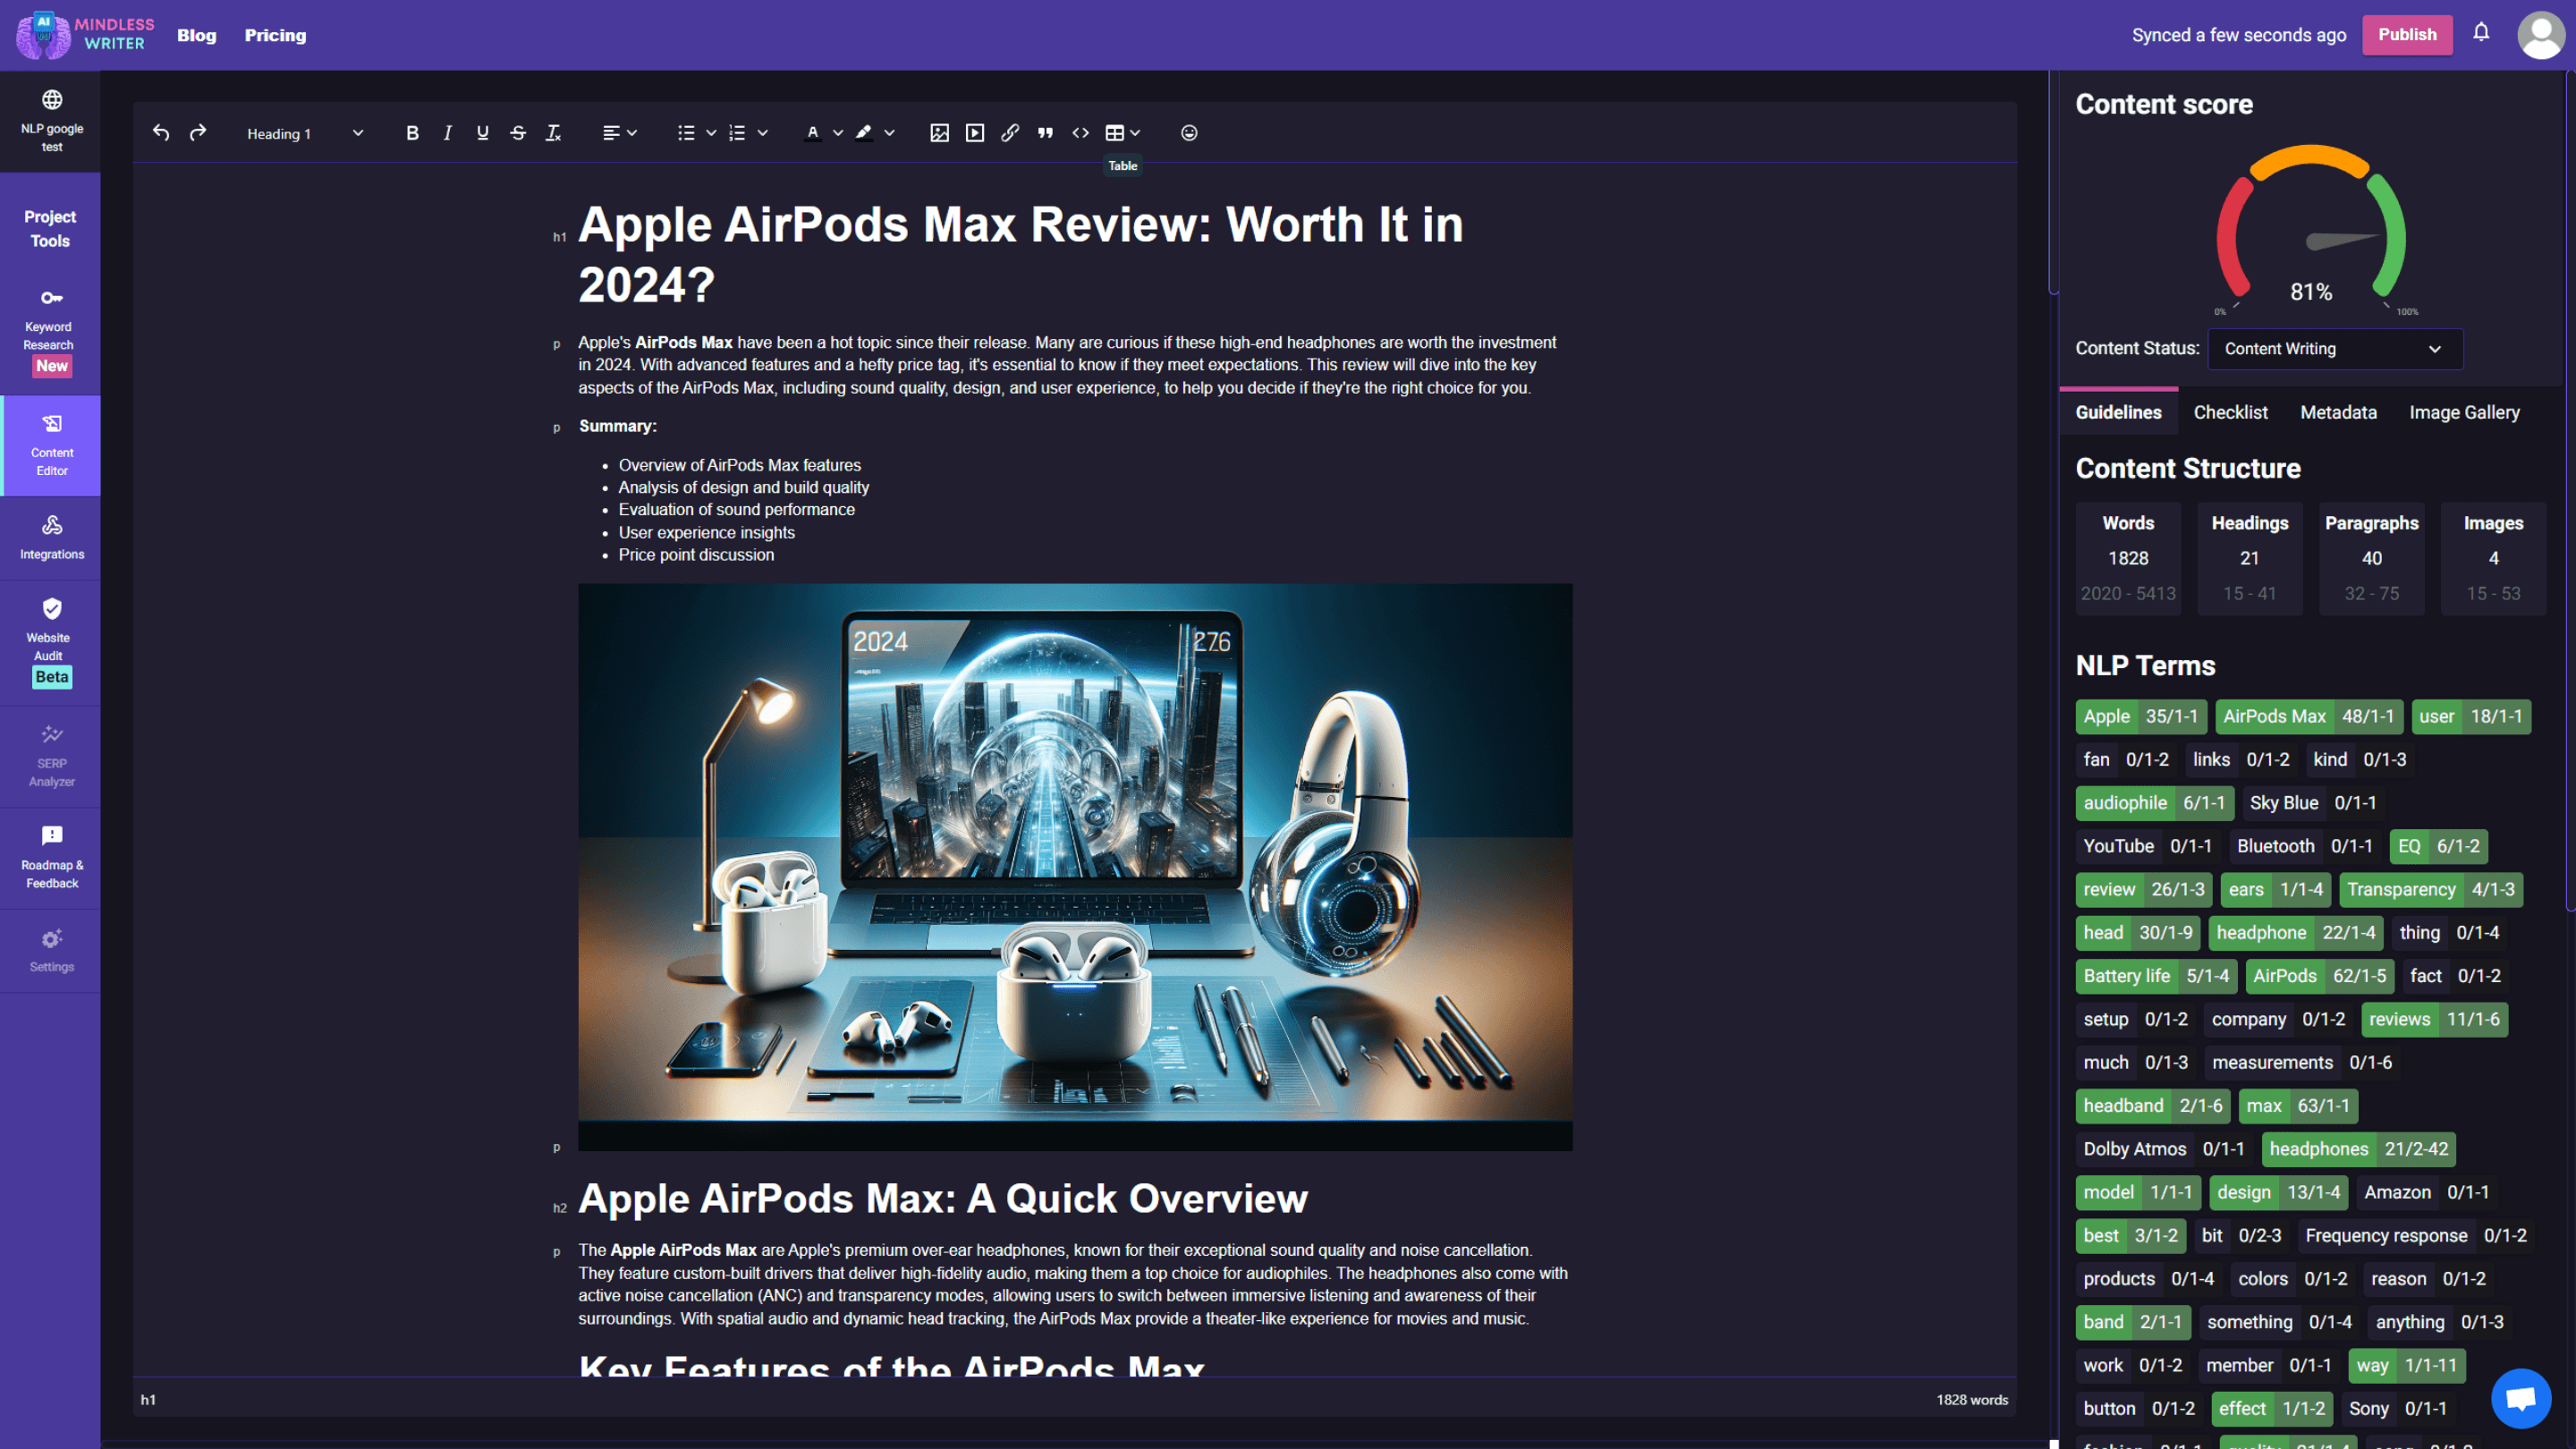
Task: Apply the highlight marker color
Action: point(864,133)
